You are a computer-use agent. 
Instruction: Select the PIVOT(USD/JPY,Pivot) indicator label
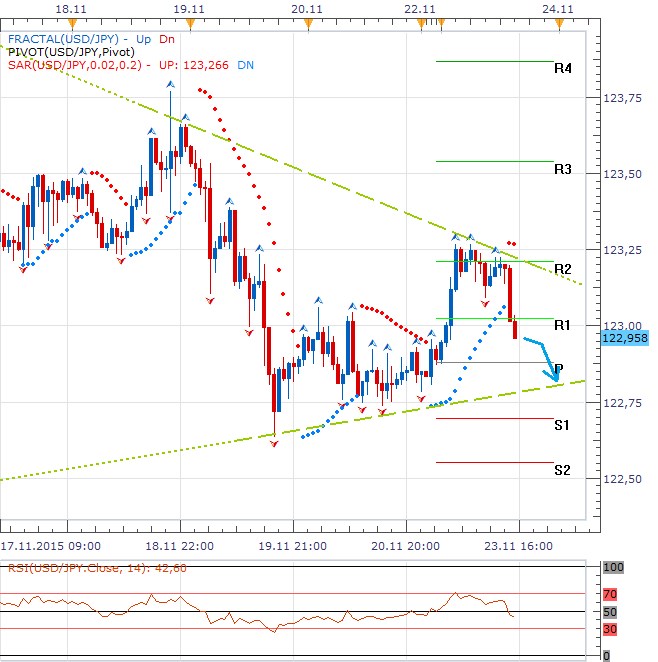[x=71, y=52]
